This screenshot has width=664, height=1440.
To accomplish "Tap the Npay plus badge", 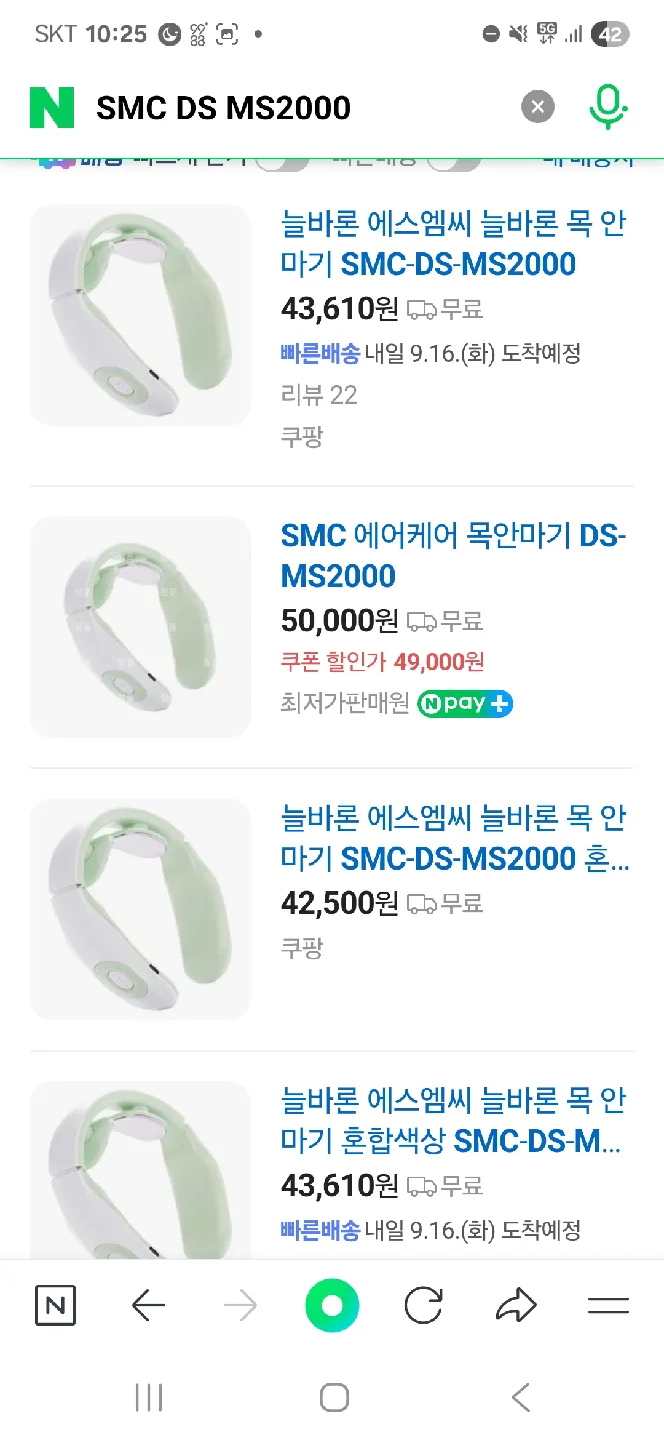I will pyautogui.click(x=465, y=703).
